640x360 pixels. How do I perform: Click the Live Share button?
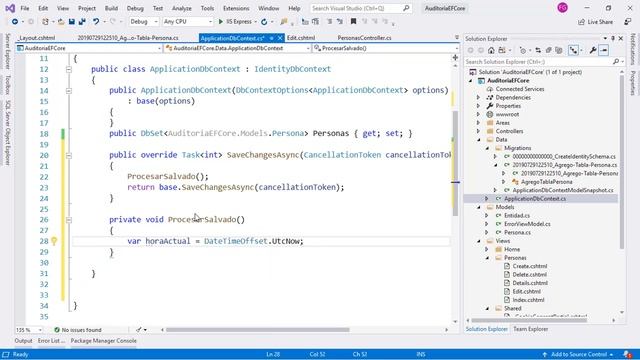(x=596, y=22)
